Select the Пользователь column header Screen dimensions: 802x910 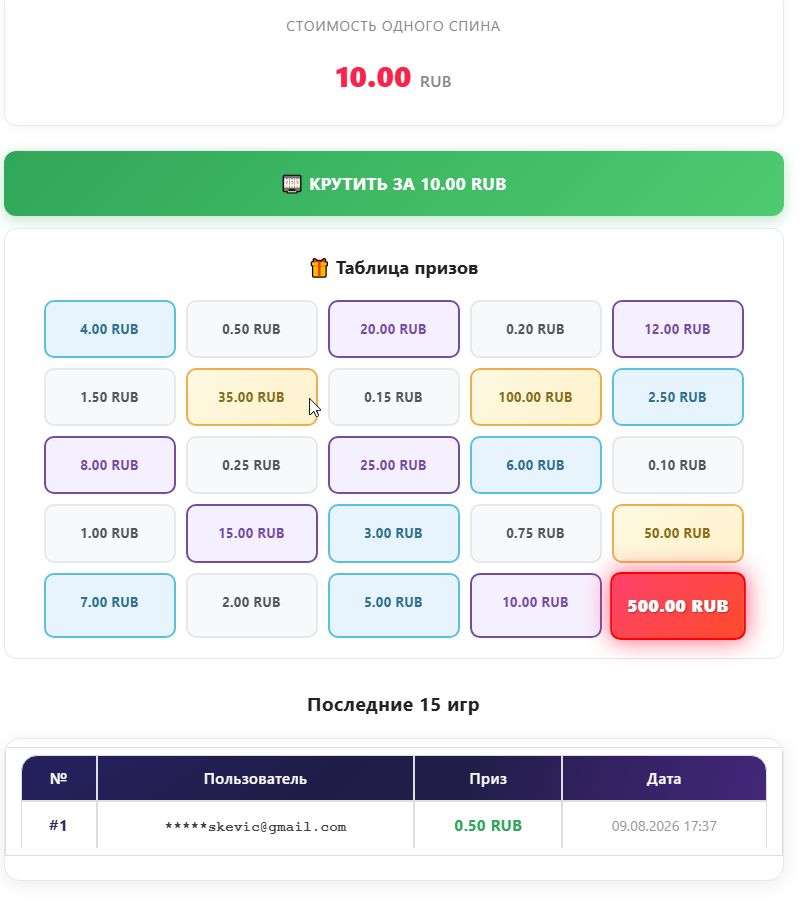pyautogui.click(x=255, y=778)
